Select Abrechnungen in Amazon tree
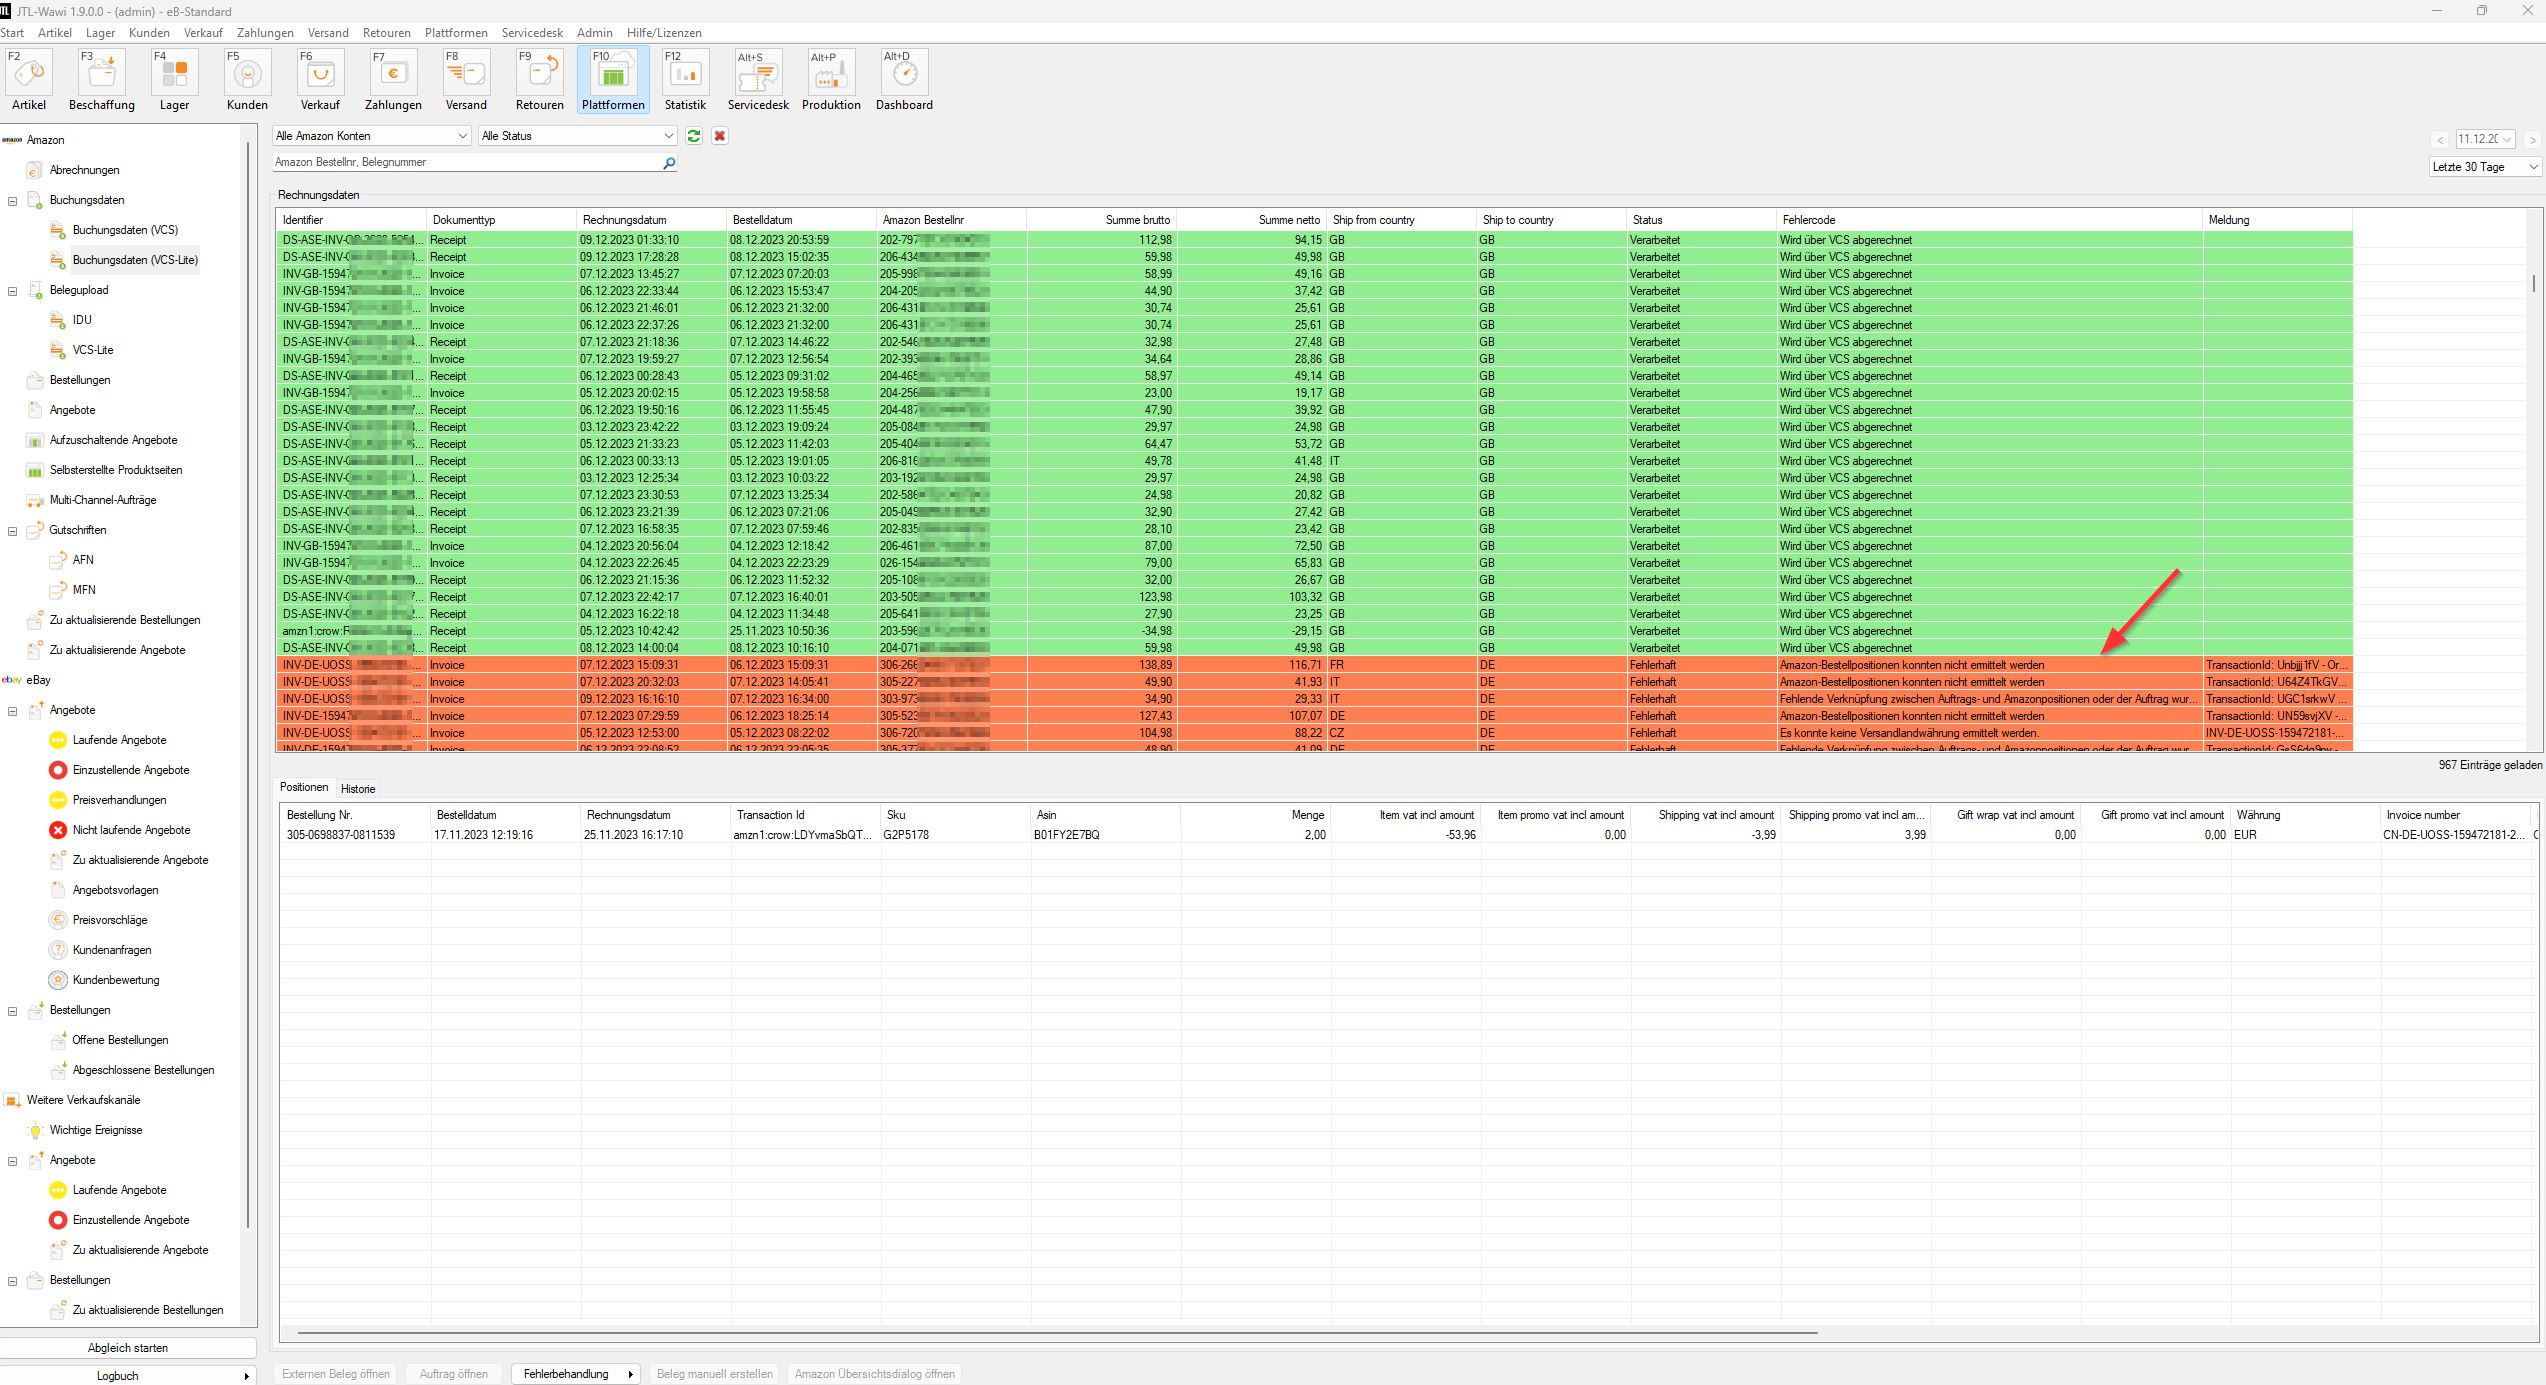Viewport: 2546px width, 1385px height. pos(84,170)
